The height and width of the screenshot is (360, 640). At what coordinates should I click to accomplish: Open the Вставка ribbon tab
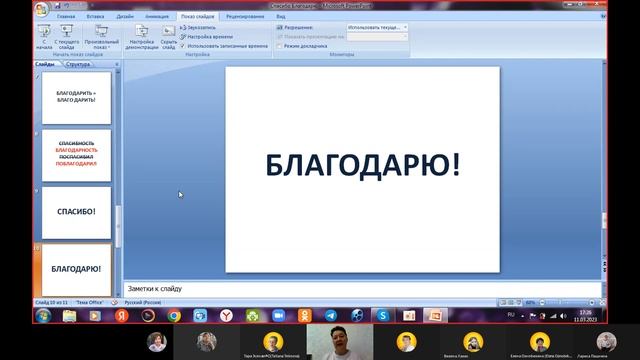[x=95, y=16]
